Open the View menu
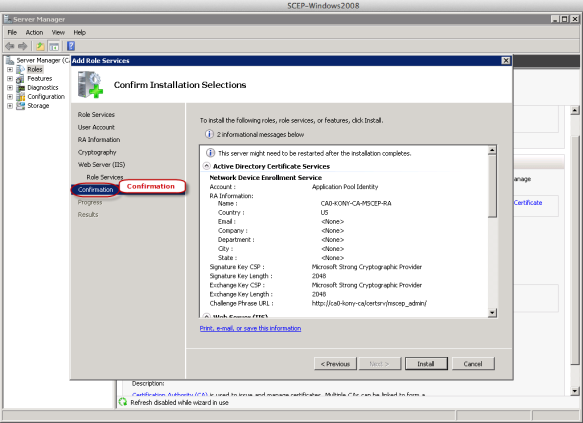Viewport: 583px width, 423px height. (58, 32)
